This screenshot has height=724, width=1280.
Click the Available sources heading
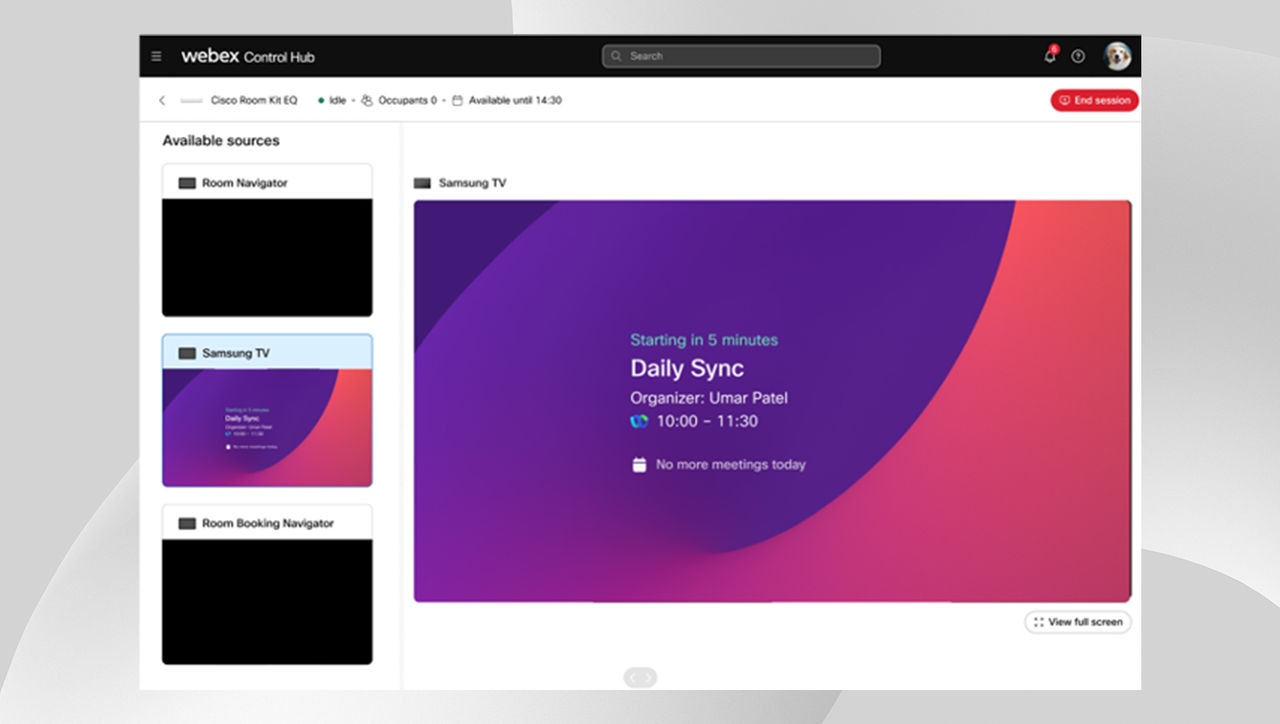click(221, 141)
